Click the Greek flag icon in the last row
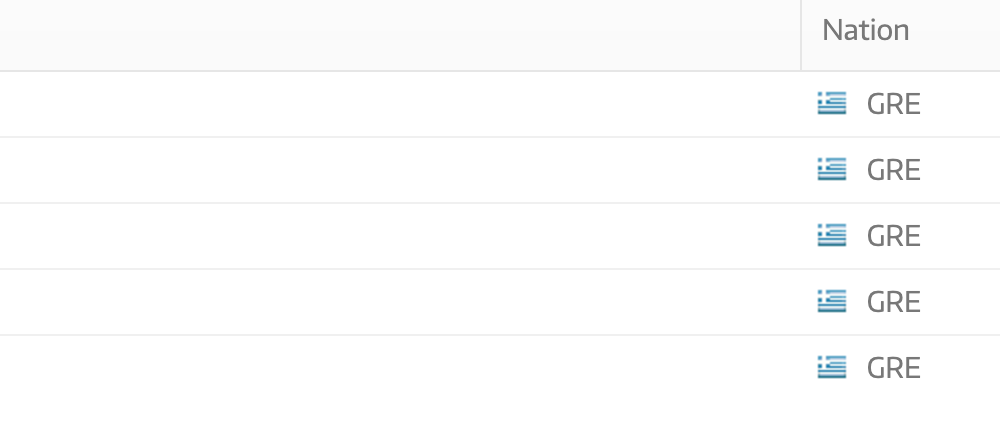The image size is (1000, 422). pyautogui.click(x=832, y=367)
